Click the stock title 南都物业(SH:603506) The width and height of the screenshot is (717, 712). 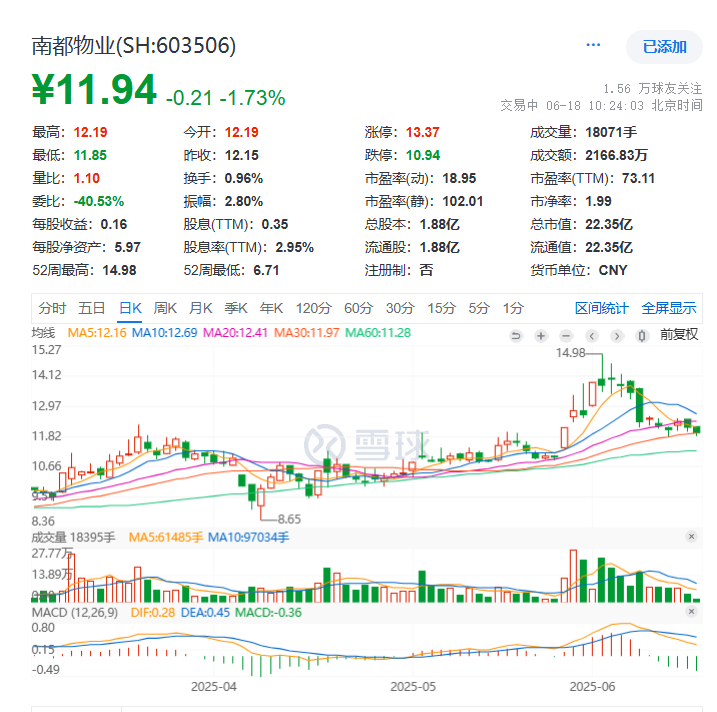(134, 46)
